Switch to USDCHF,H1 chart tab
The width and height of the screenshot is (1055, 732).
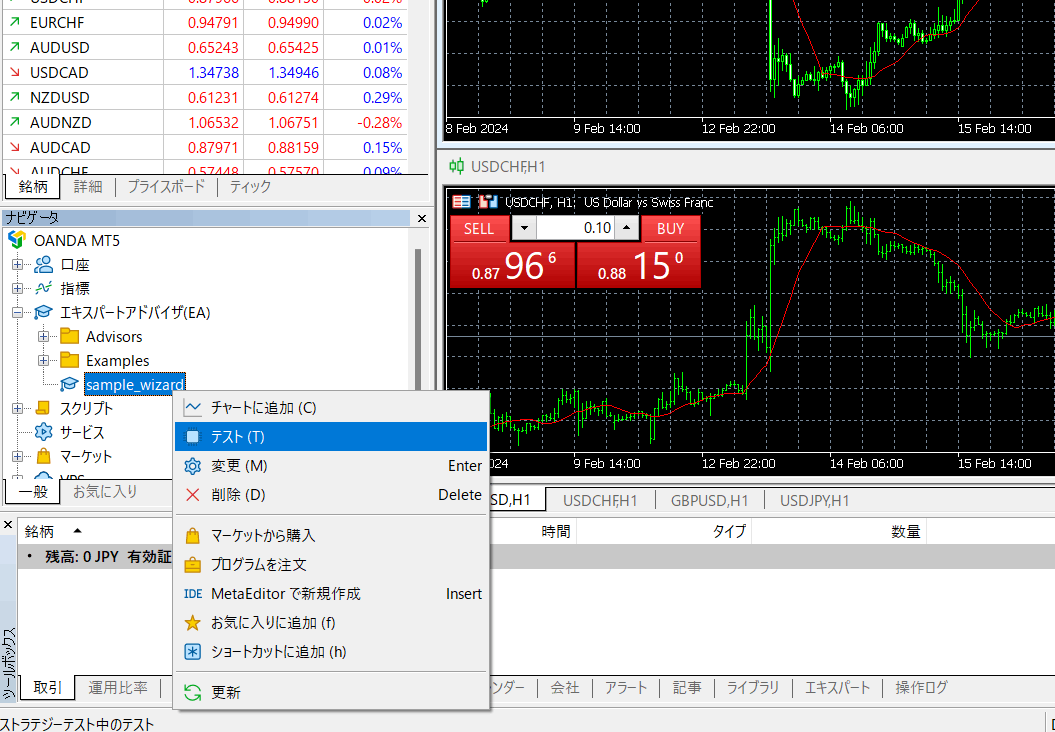tap(599, 501)
